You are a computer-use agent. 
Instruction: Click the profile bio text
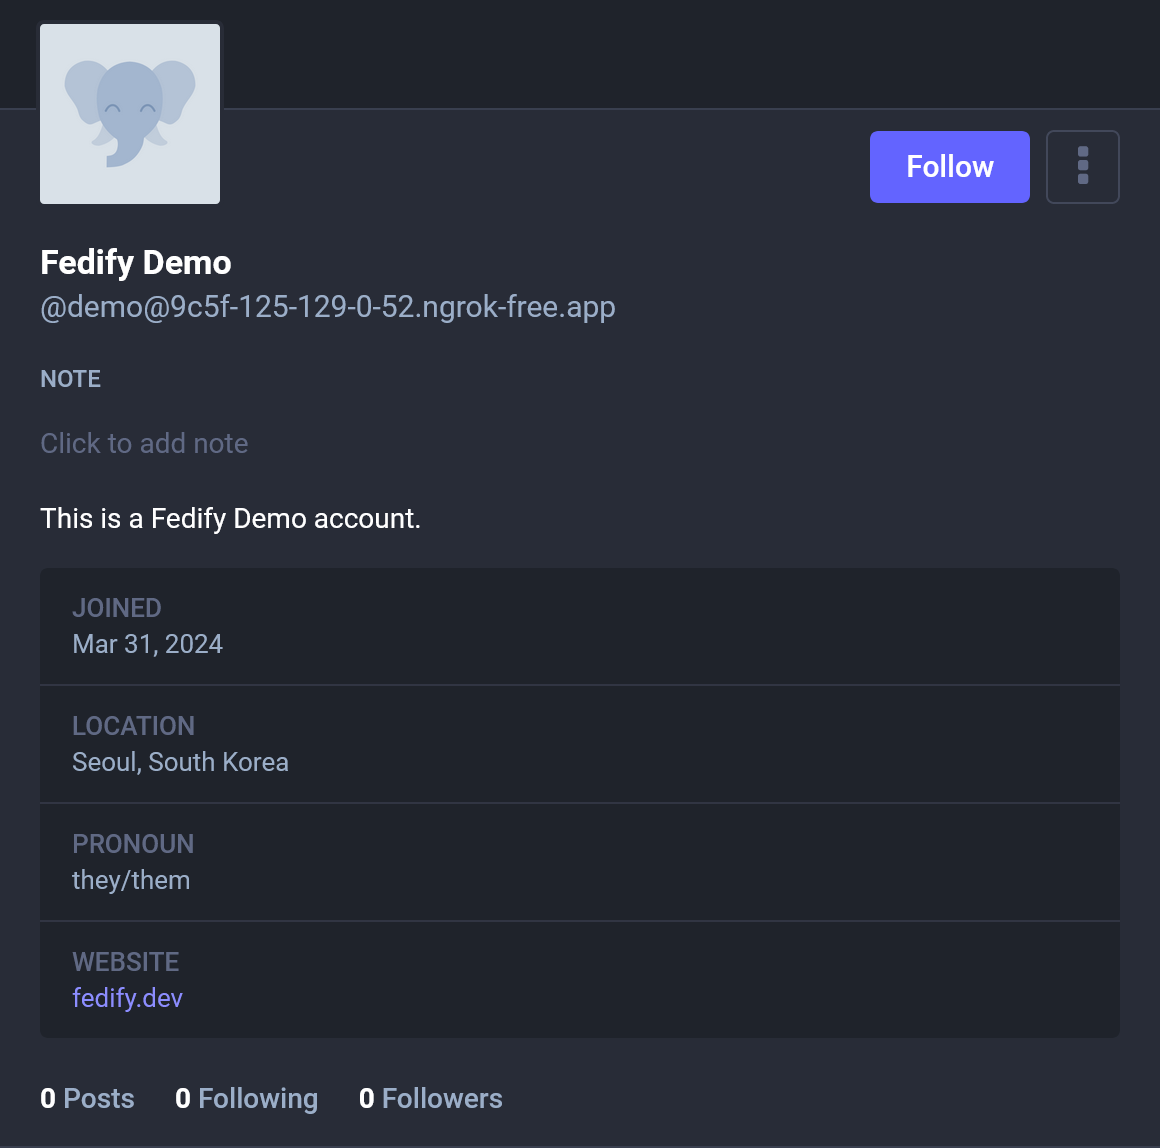pos(230,518)
